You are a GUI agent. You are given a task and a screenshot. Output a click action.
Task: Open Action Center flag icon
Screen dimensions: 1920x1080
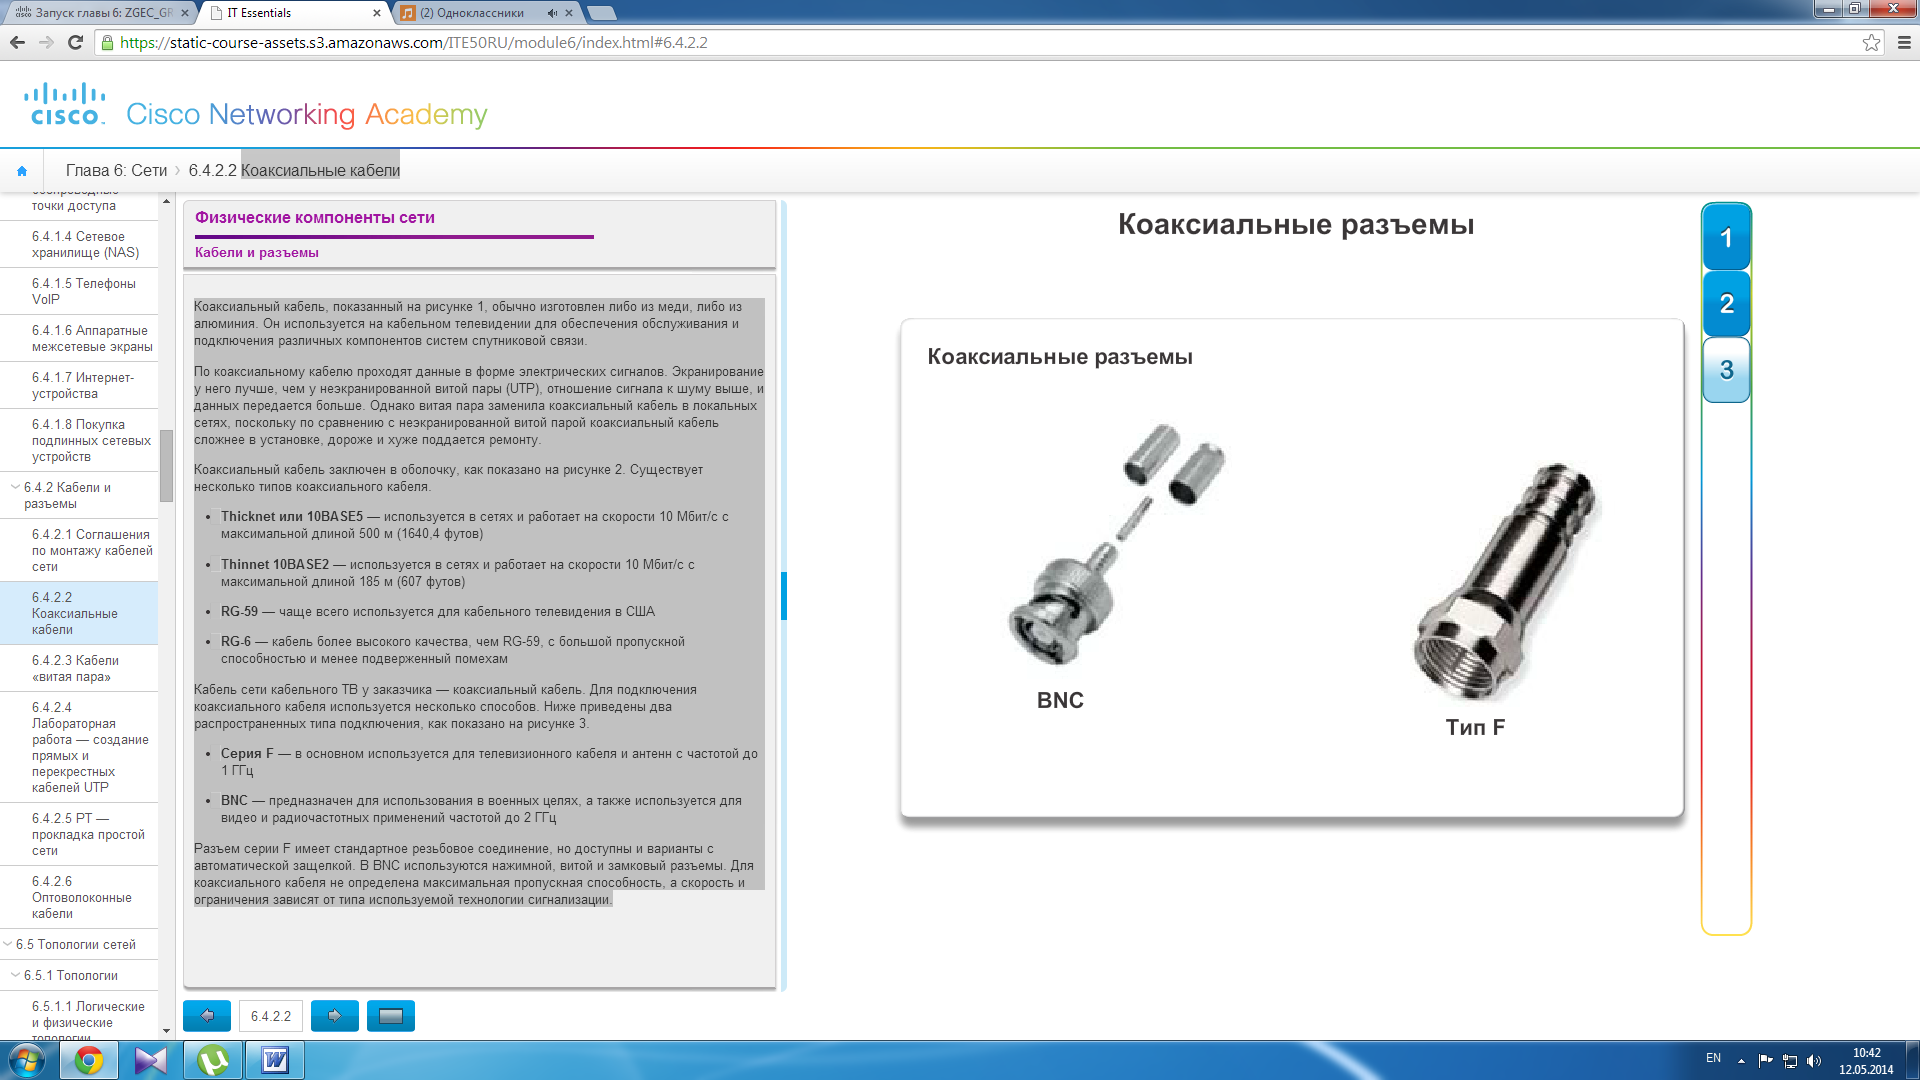coord(1765,1061)
